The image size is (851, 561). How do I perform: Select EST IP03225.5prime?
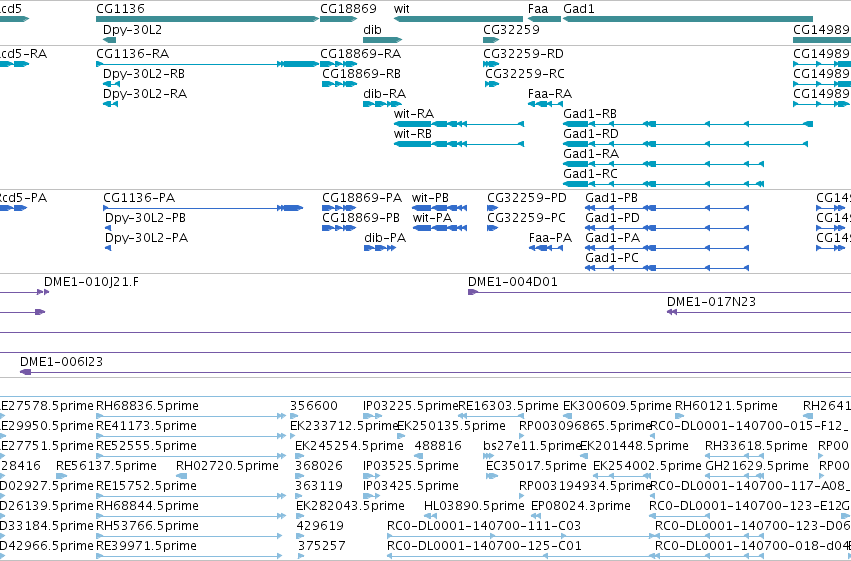372,416
